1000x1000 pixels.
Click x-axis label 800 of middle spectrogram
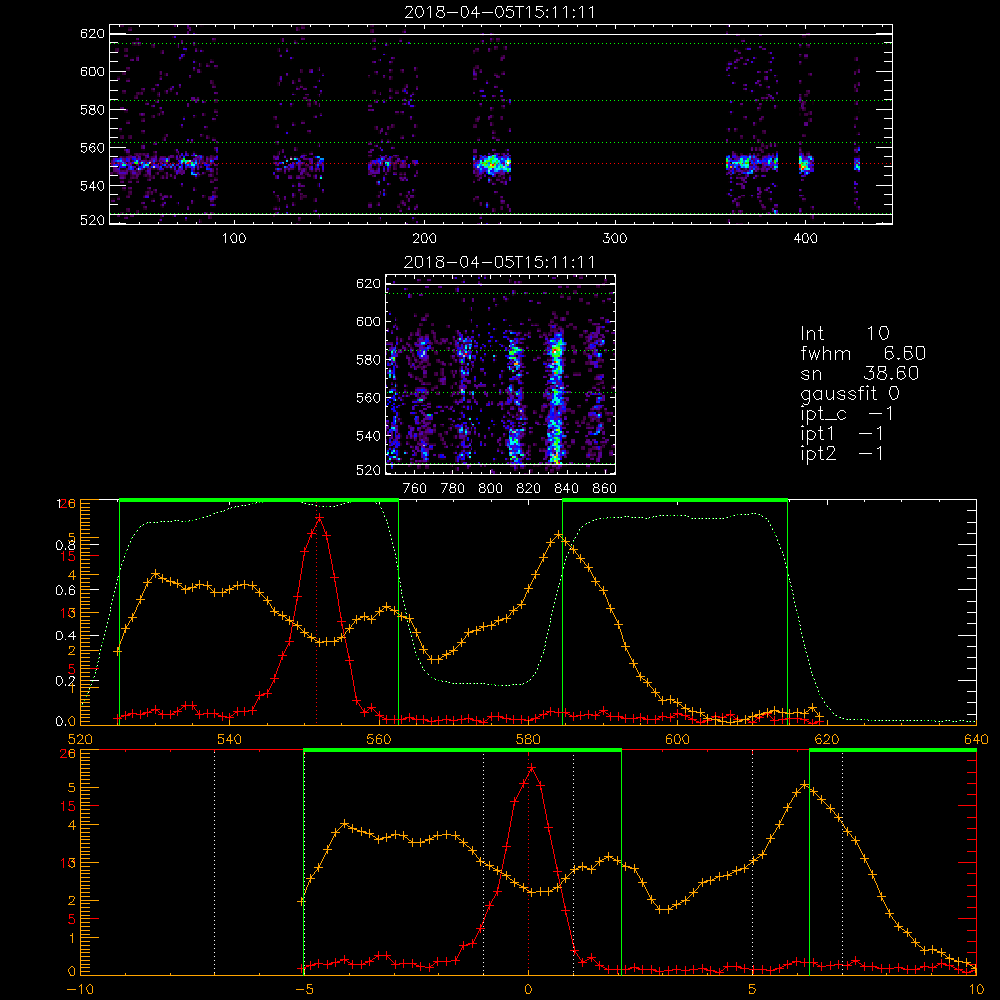point(490,489)
